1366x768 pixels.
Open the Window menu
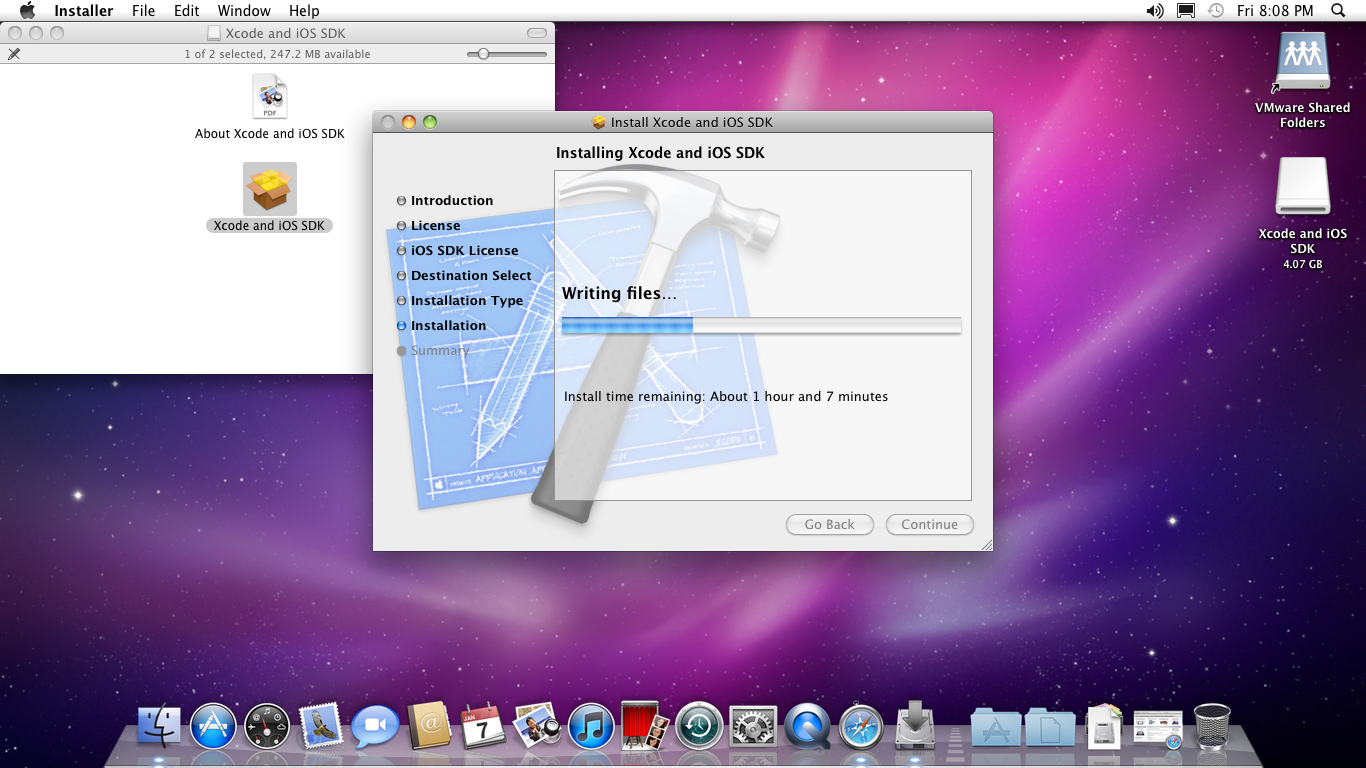click(244, 11)
